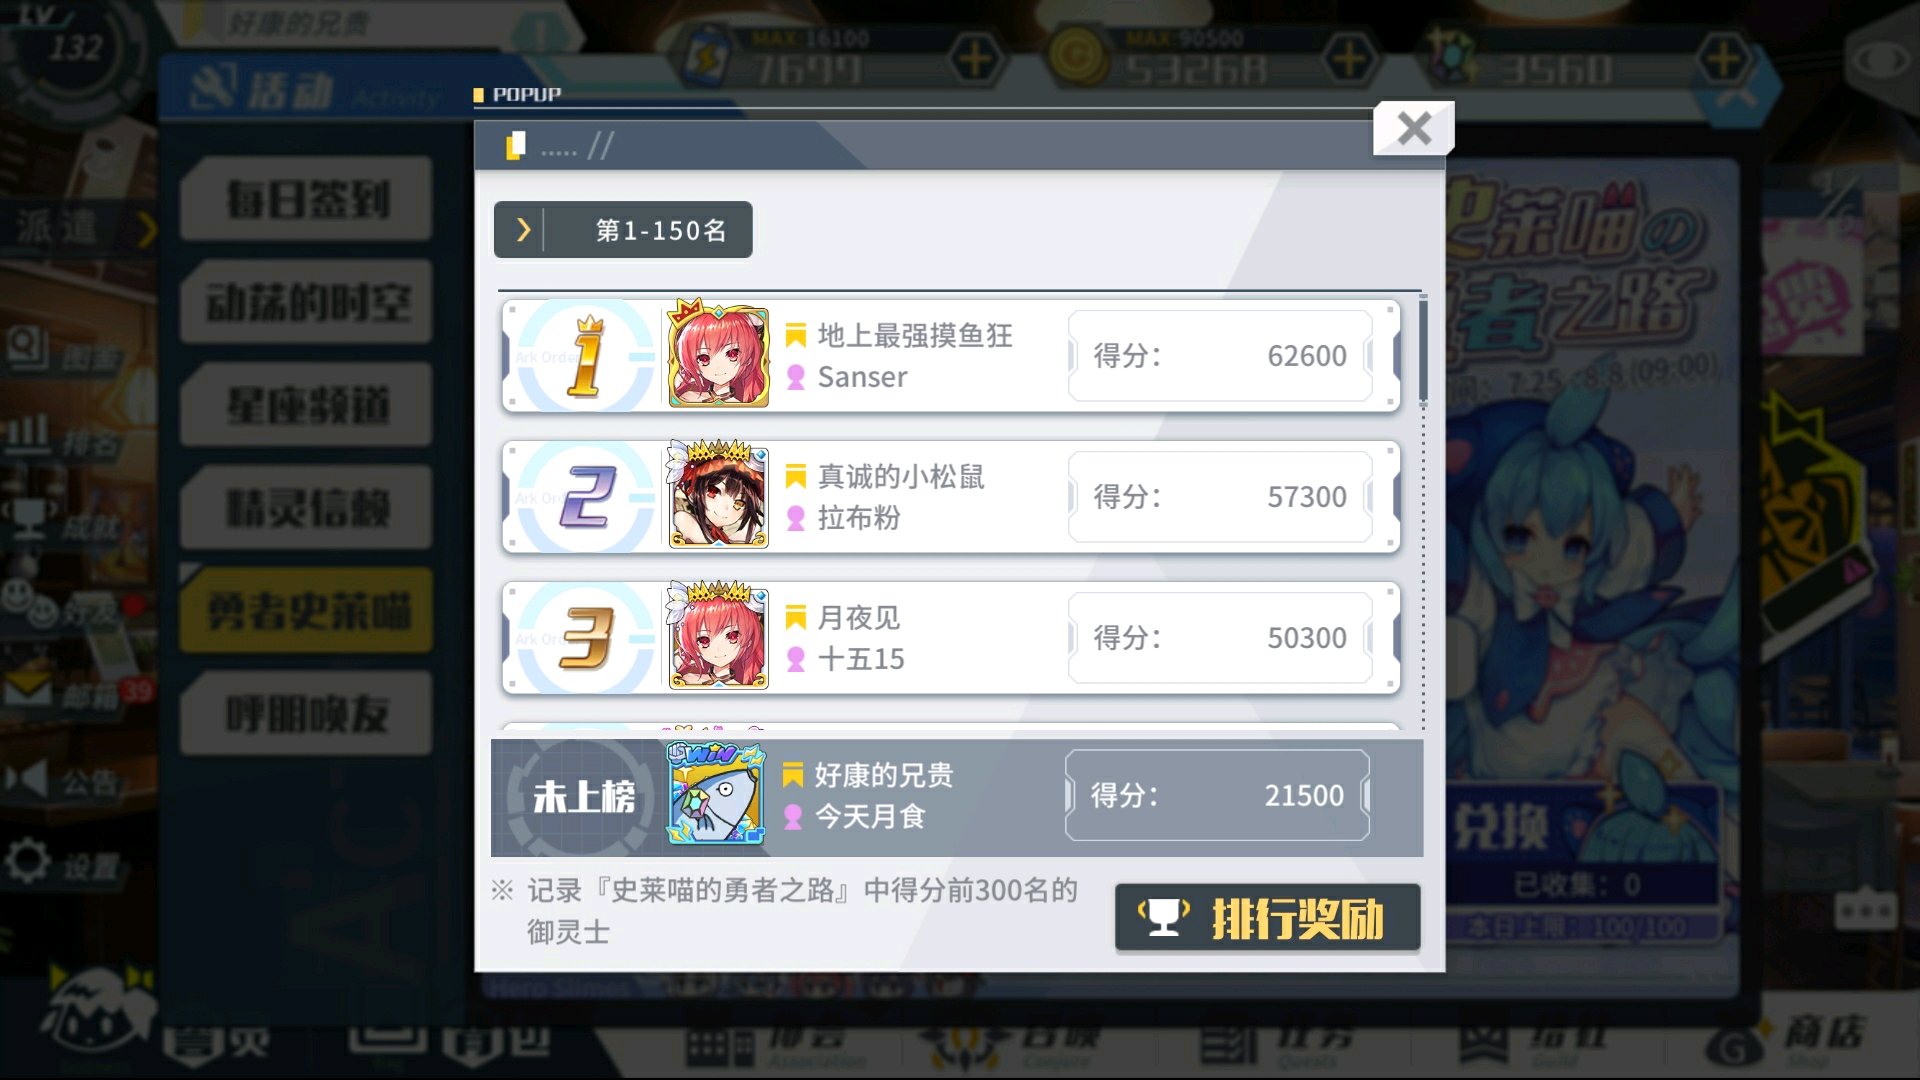Open the 公告 announcement speaker icon
Viewport: 1920px width, 1080px height.
coord(28,779)
